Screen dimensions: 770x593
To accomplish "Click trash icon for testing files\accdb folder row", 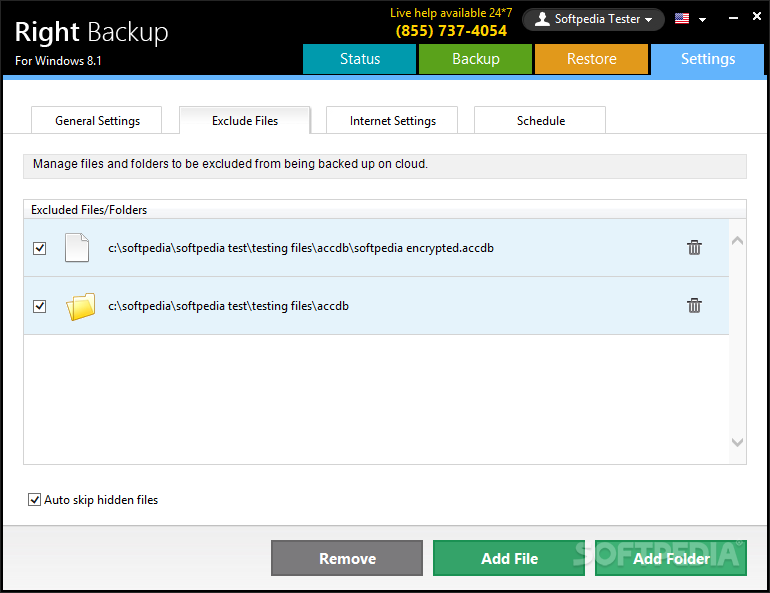I will point(694,305).
